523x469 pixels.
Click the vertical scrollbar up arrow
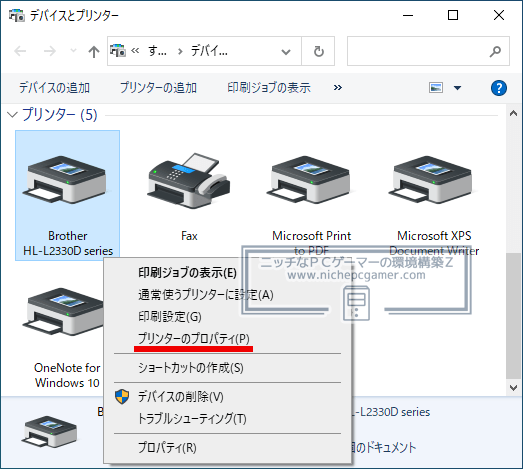pyautogui.click(x=513, y=113)
